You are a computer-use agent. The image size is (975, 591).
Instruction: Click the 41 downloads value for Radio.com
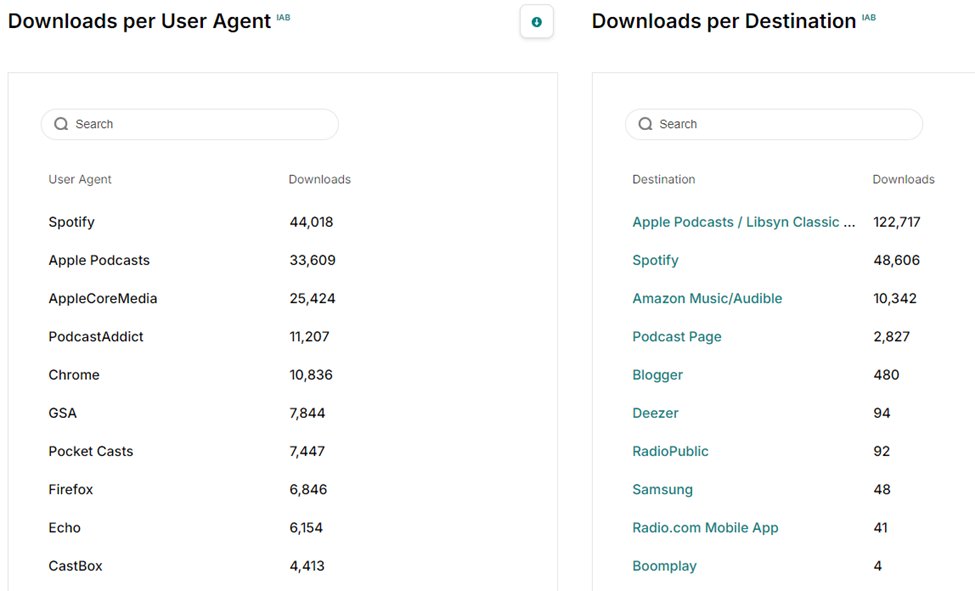point(880,528)
